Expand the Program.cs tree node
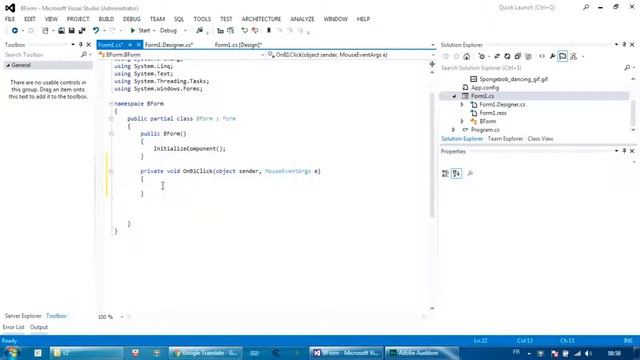 pyautogui.click(x=453, y=130)
